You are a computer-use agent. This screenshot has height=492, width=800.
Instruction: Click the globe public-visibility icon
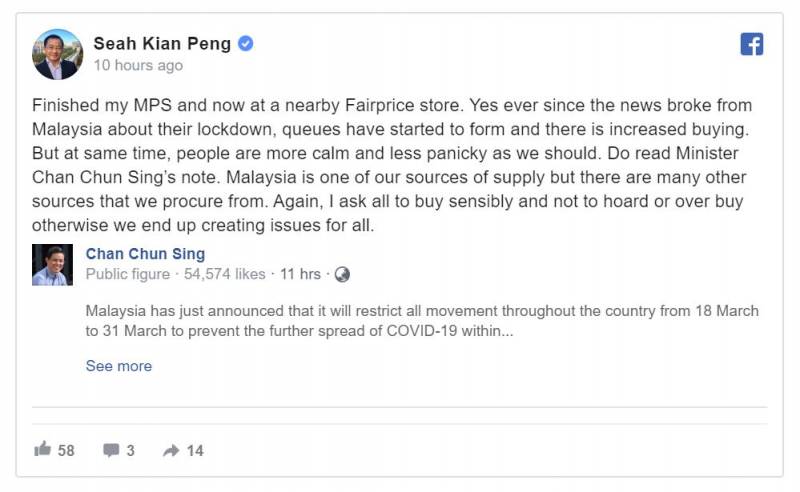[342, 274]
